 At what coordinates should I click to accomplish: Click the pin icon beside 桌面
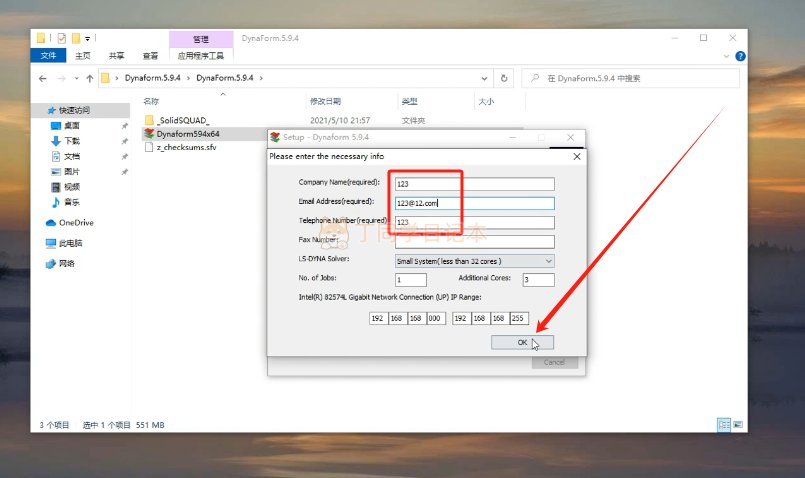(124, 126)
